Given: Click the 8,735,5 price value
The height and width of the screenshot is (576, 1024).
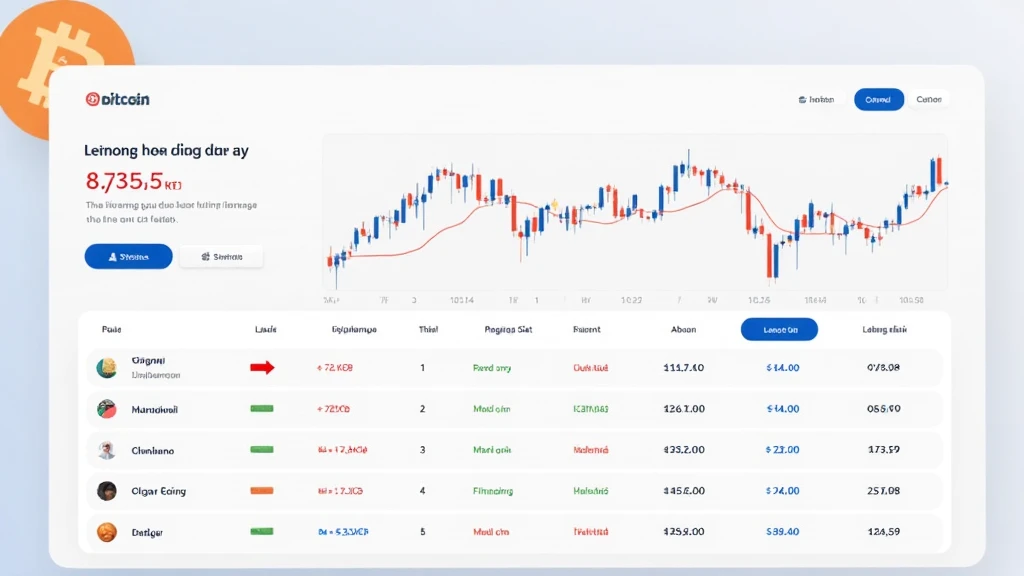Looking at the screenshot, I should click(x=125, y=181).
